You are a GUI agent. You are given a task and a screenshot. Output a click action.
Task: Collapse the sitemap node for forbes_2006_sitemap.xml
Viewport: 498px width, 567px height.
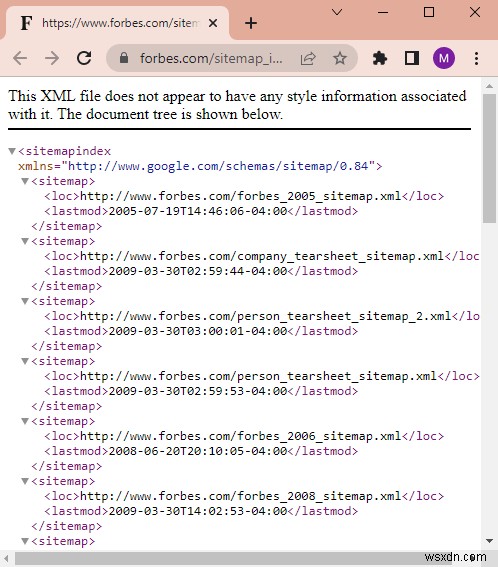[x=25, y=421]
